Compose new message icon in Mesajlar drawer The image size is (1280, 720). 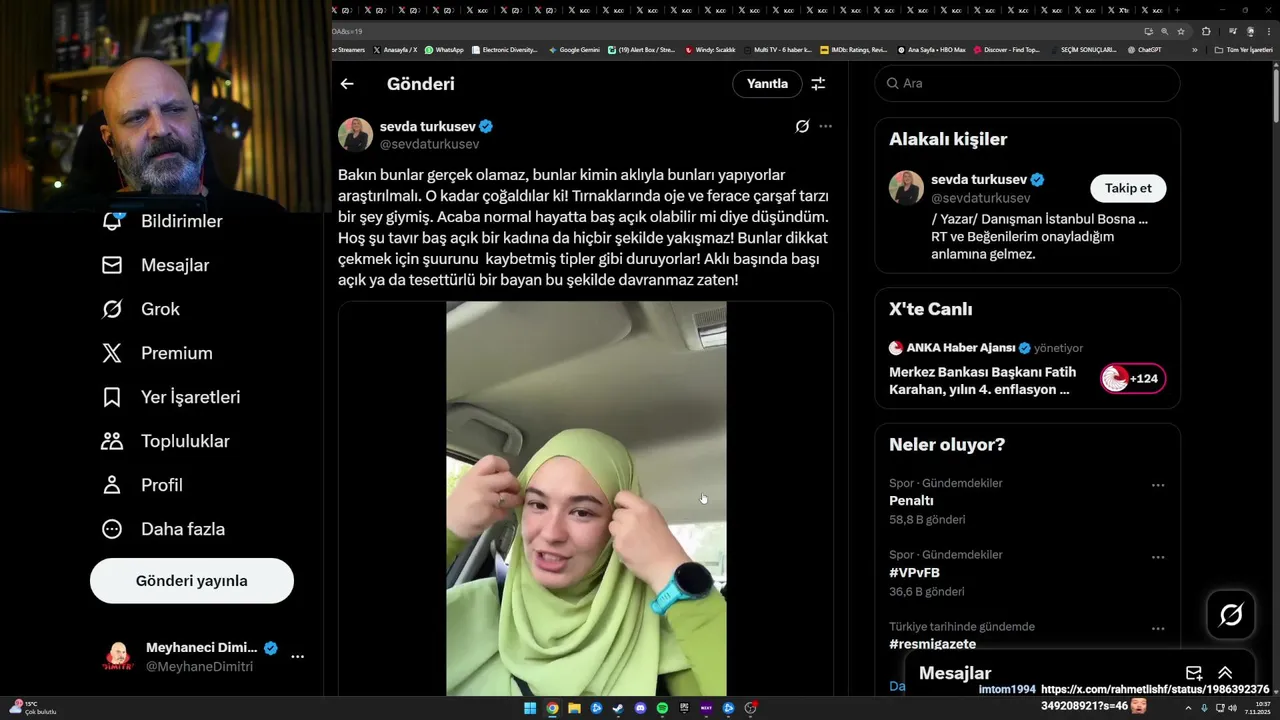tap(1193, 673)
